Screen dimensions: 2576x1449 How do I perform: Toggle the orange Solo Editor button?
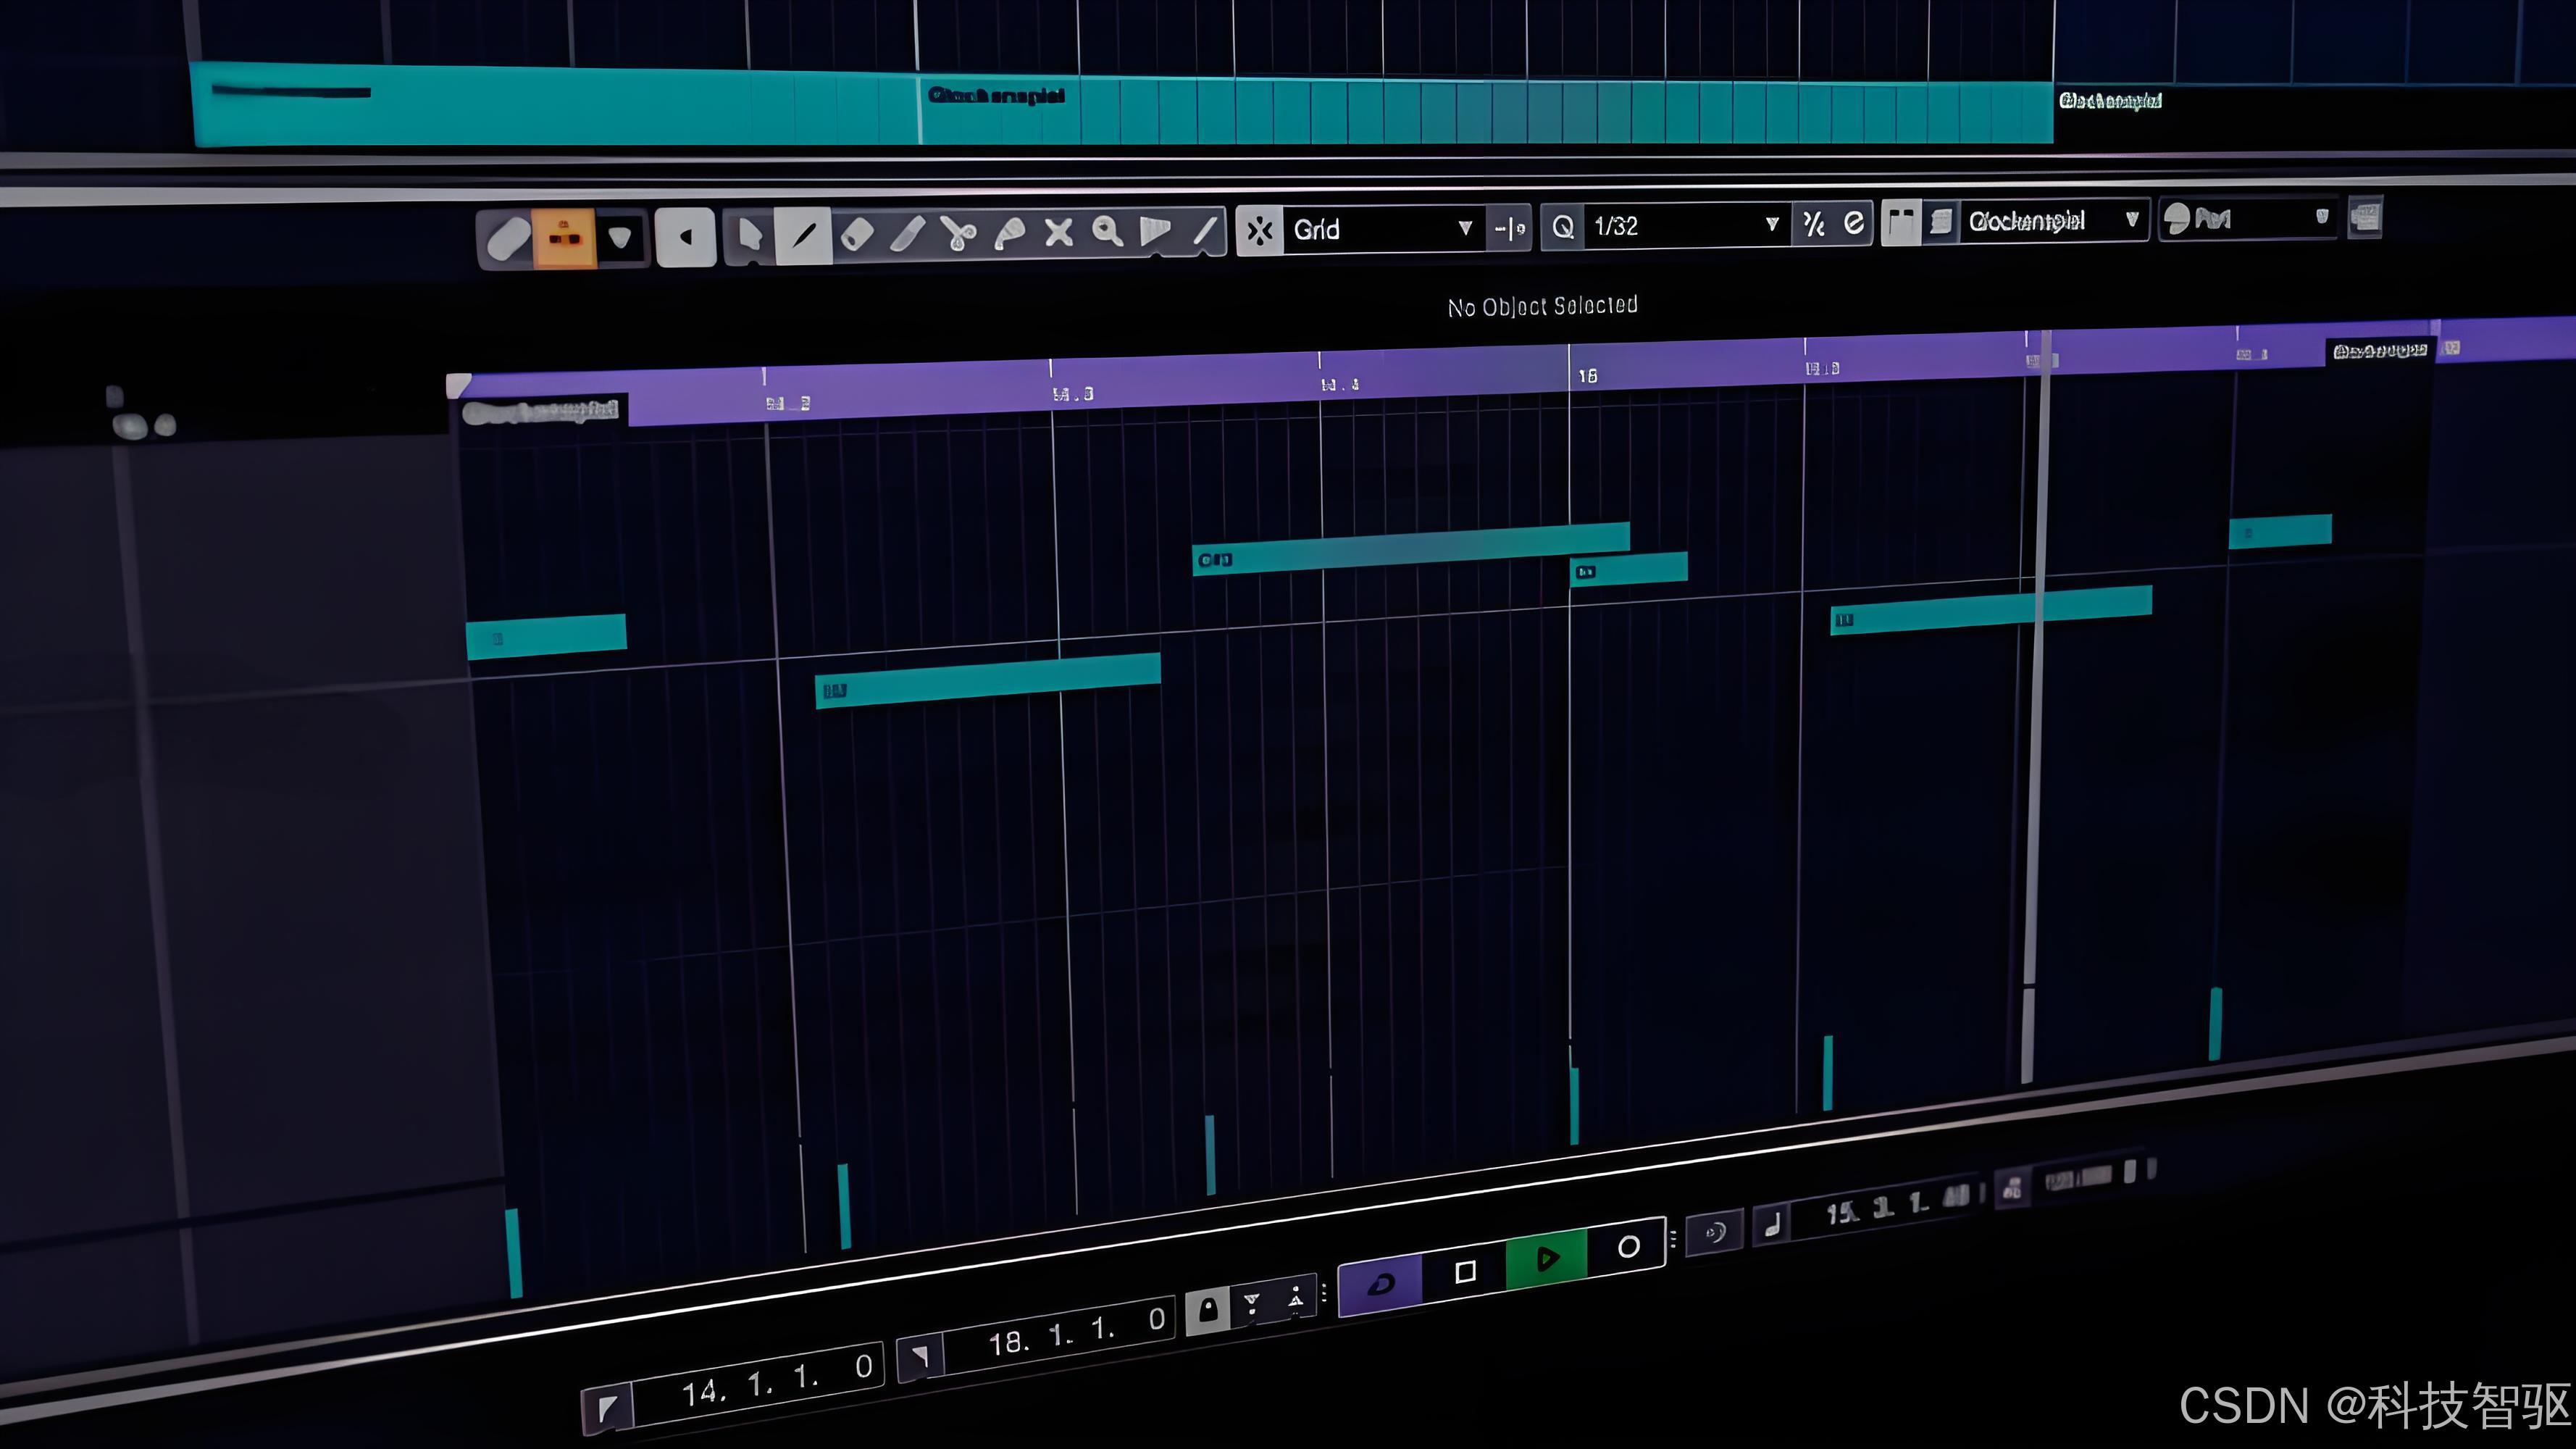pos(565,238)
